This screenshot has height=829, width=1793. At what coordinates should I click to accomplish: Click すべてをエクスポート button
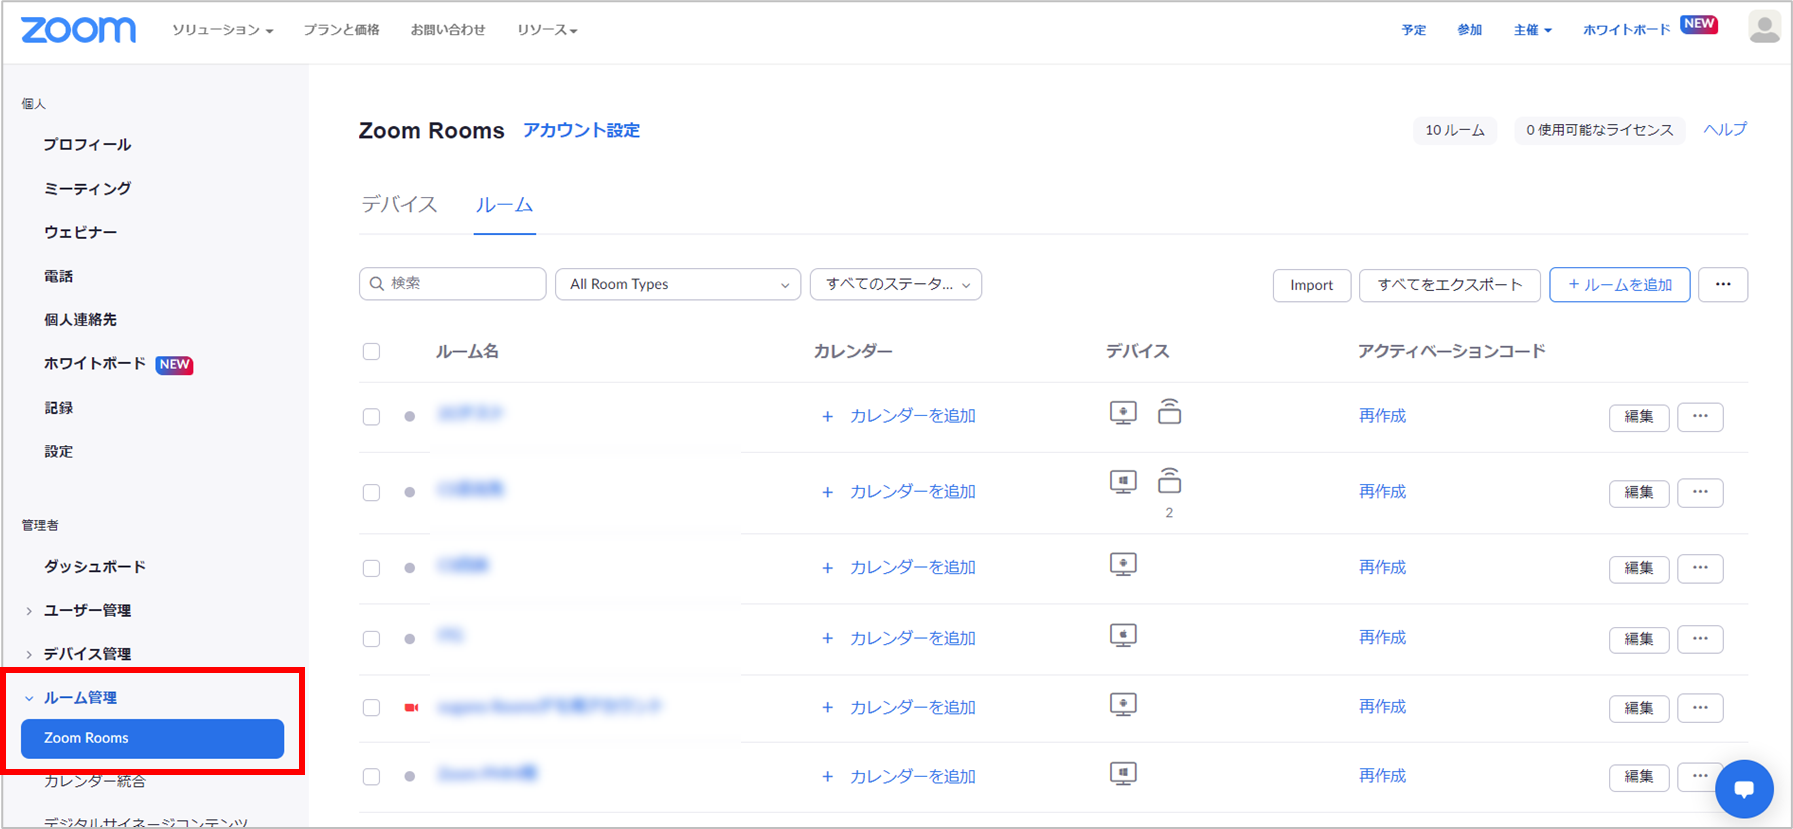coord(1449,285)
